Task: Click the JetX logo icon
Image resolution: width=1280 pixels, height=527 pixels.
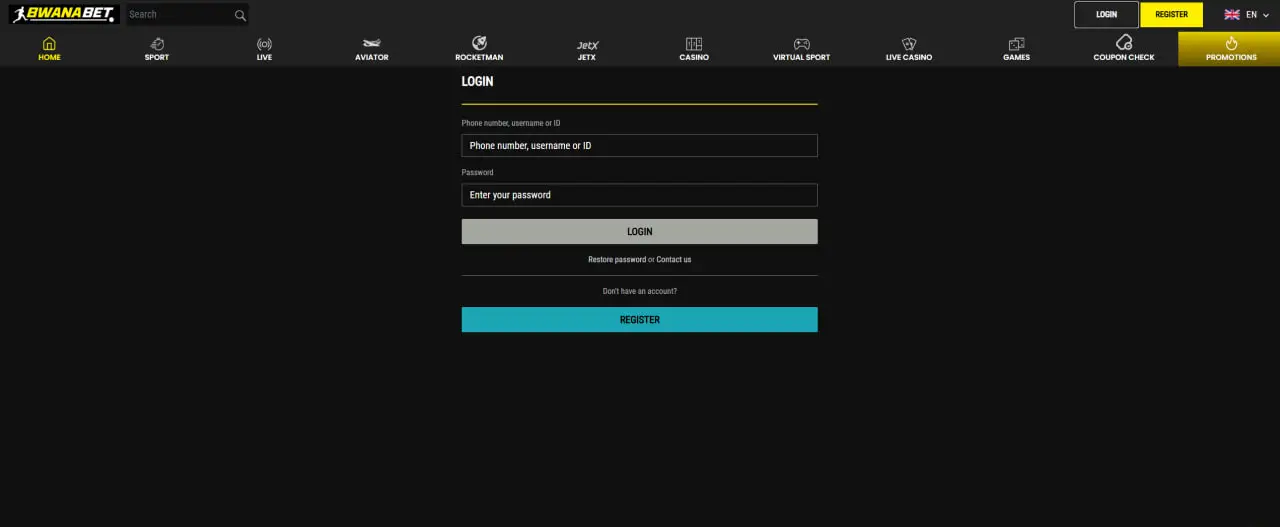Action: pyautogui.click(x=587, y=45)
